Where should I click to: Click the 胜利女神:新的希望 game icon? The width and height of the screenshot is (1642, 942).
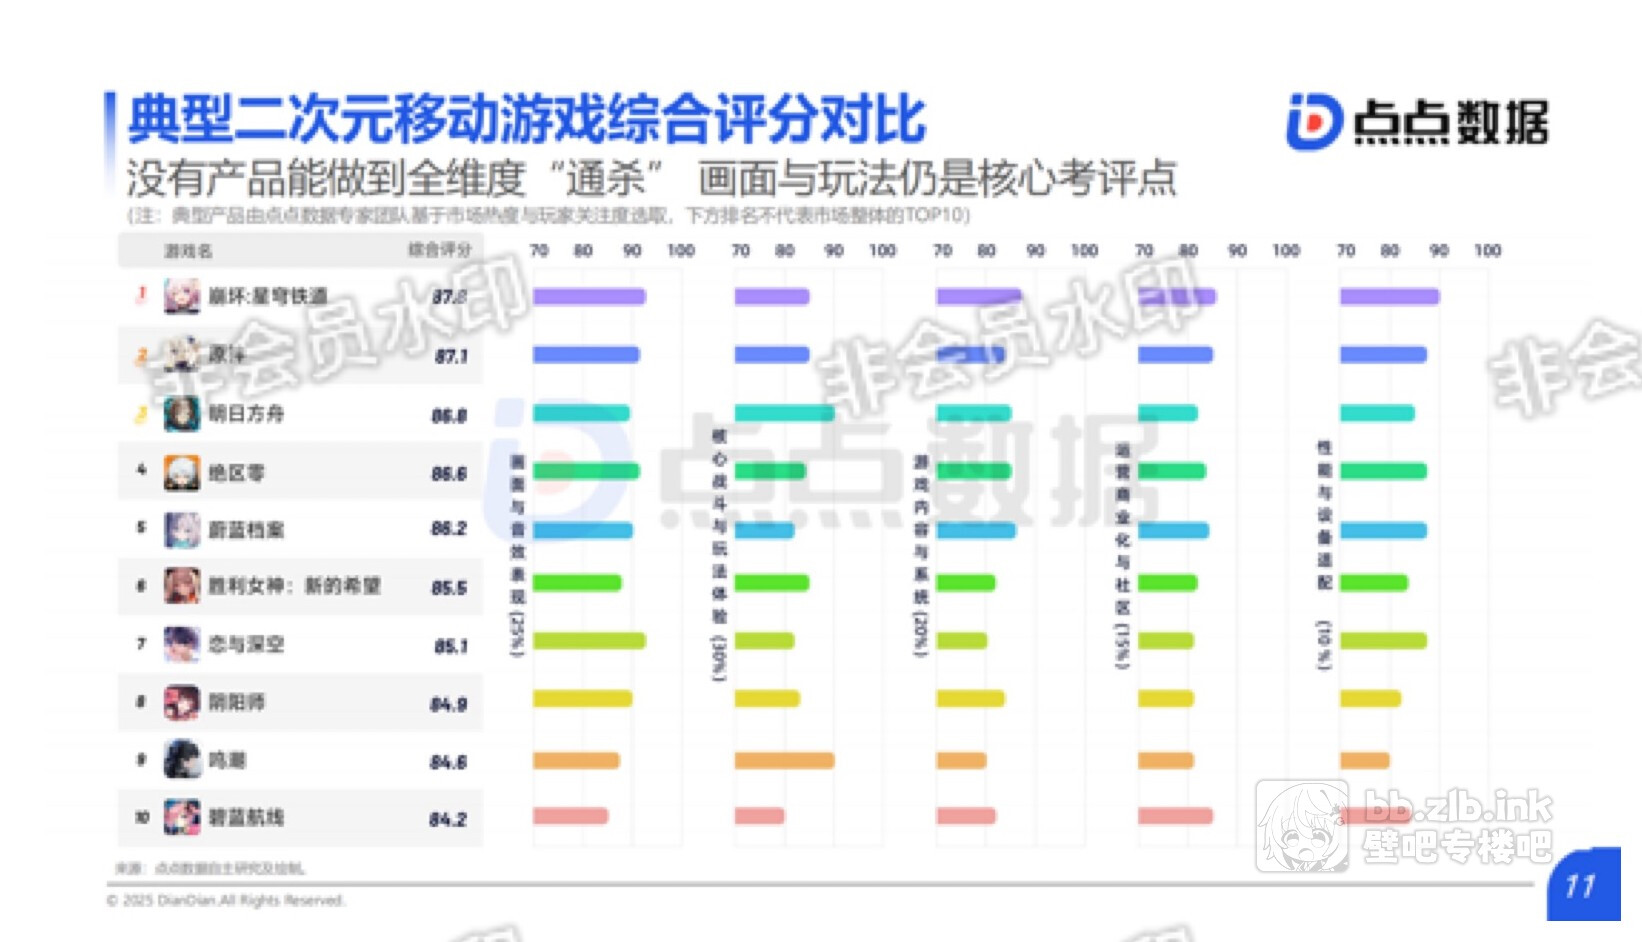(182, 586)
